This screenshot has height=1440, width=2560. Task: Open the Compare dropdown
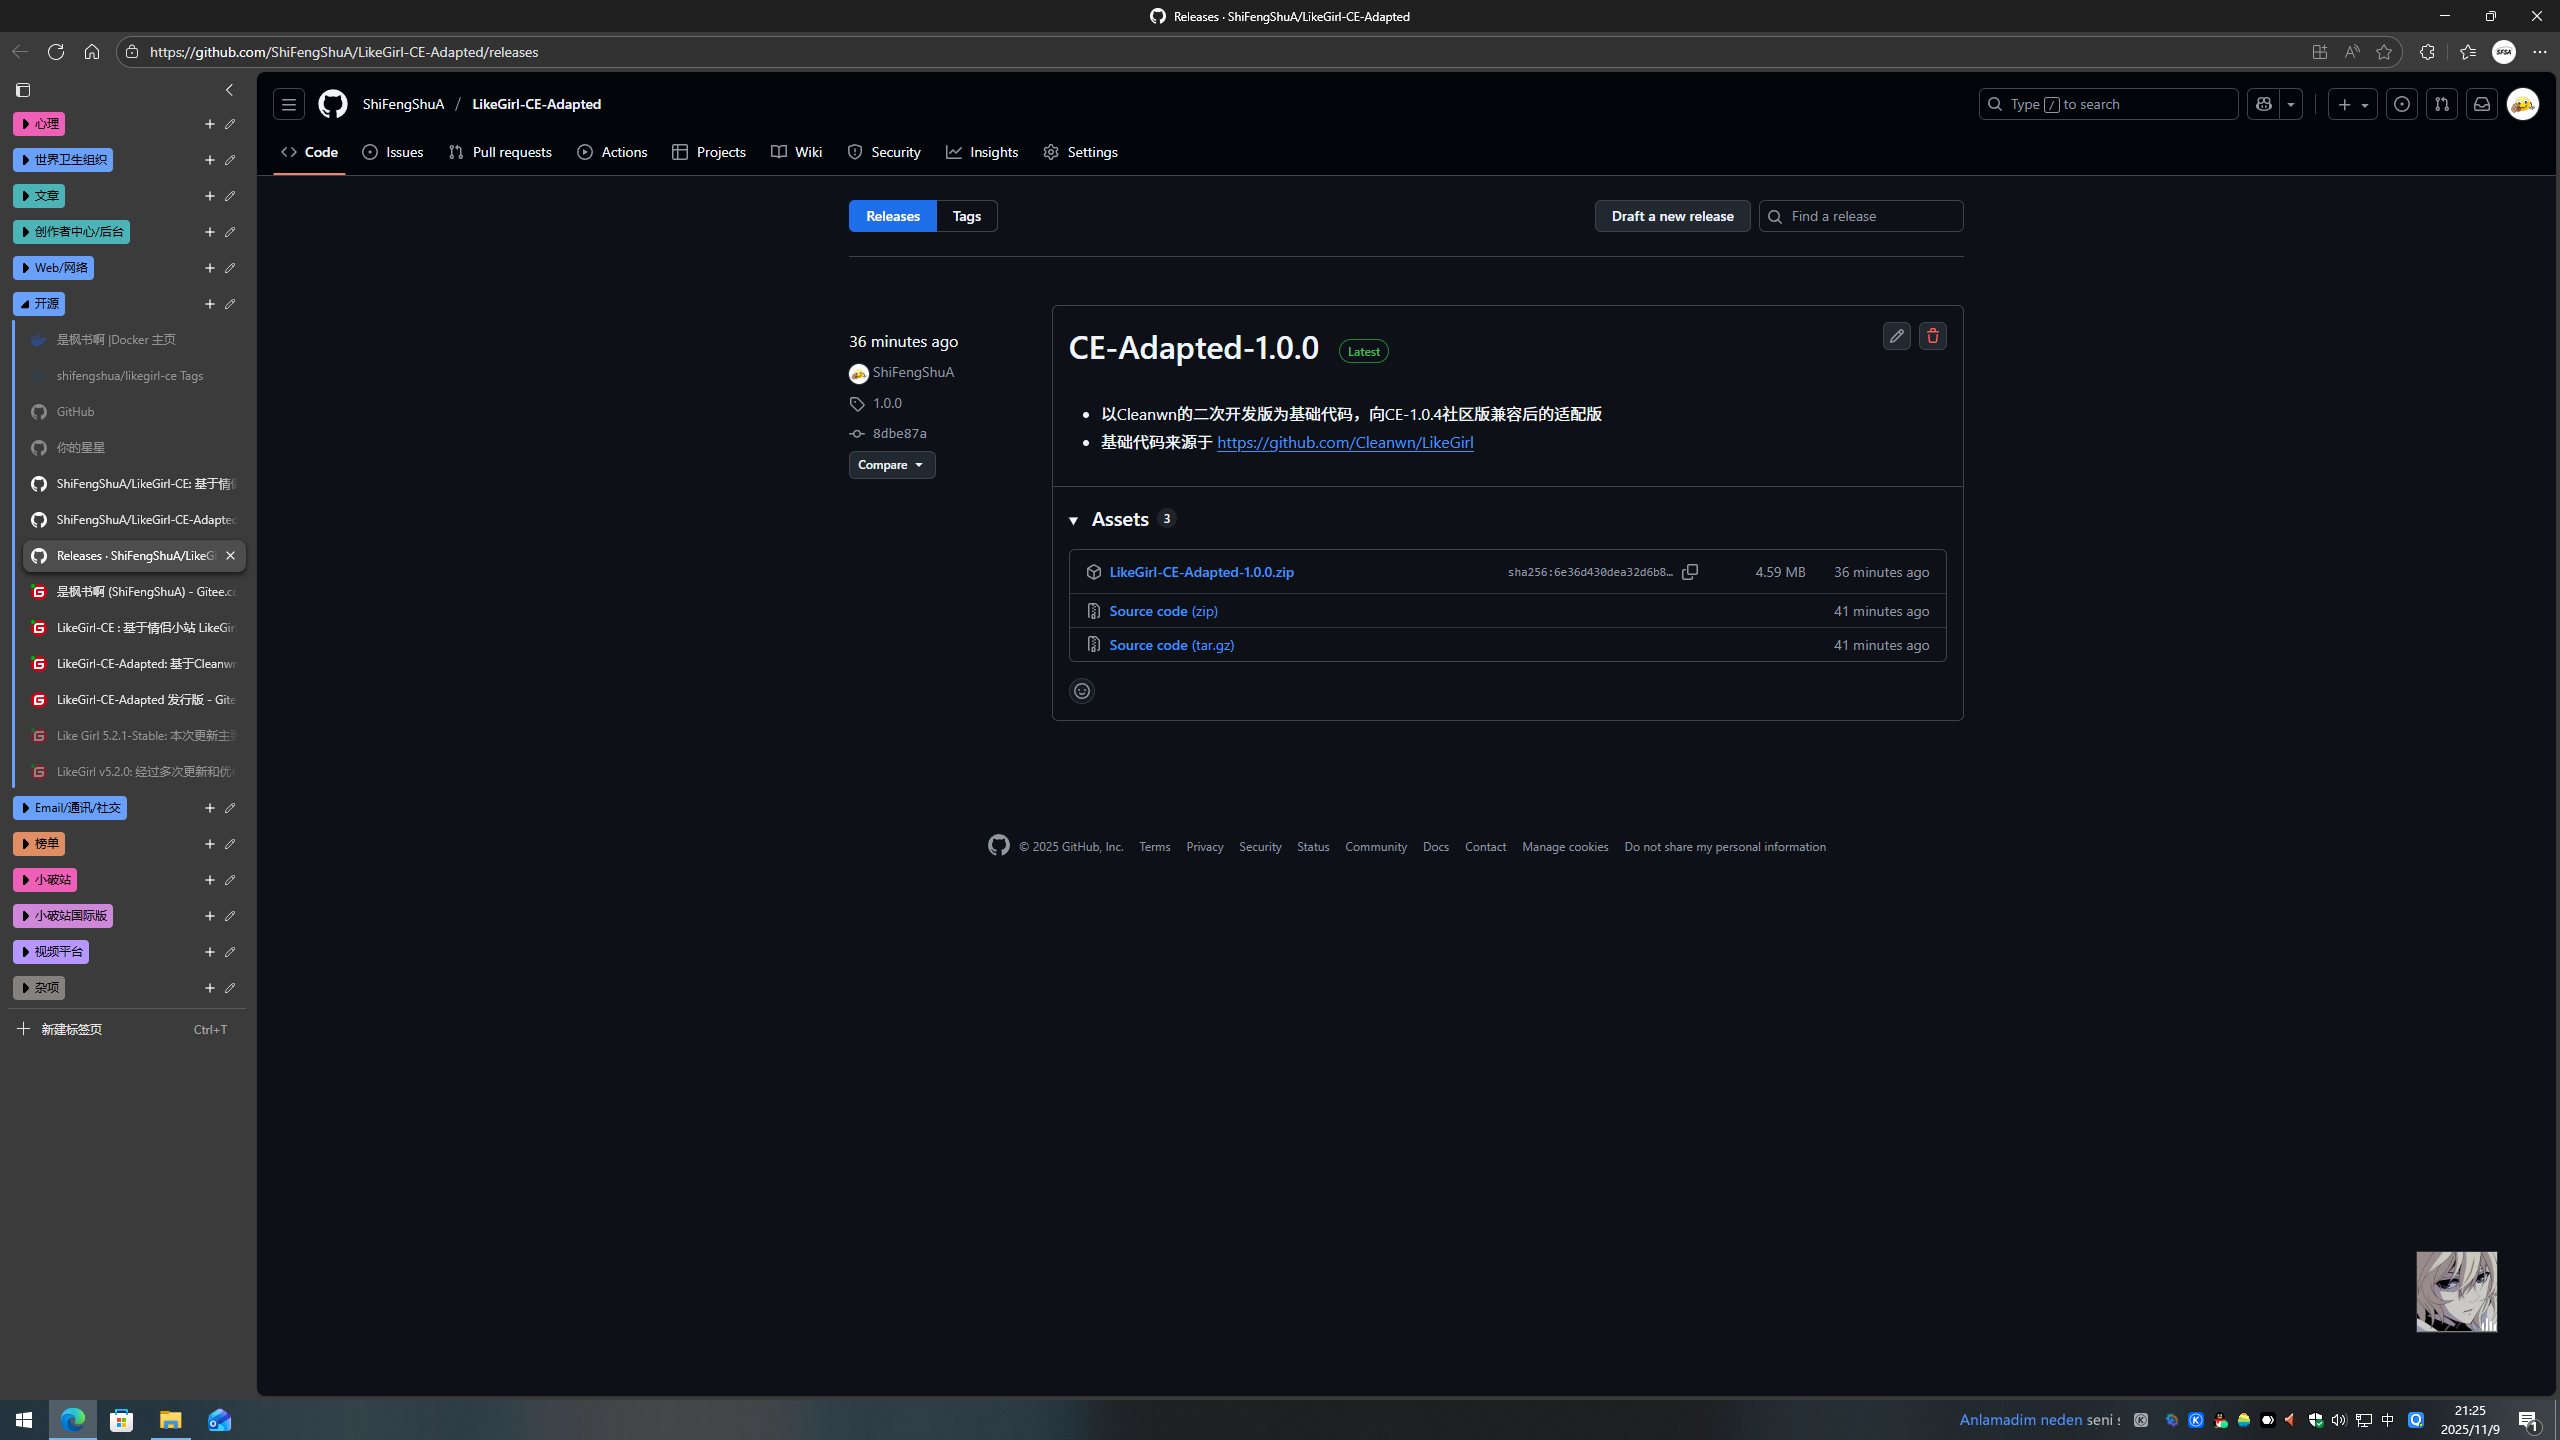pos(891,465)
